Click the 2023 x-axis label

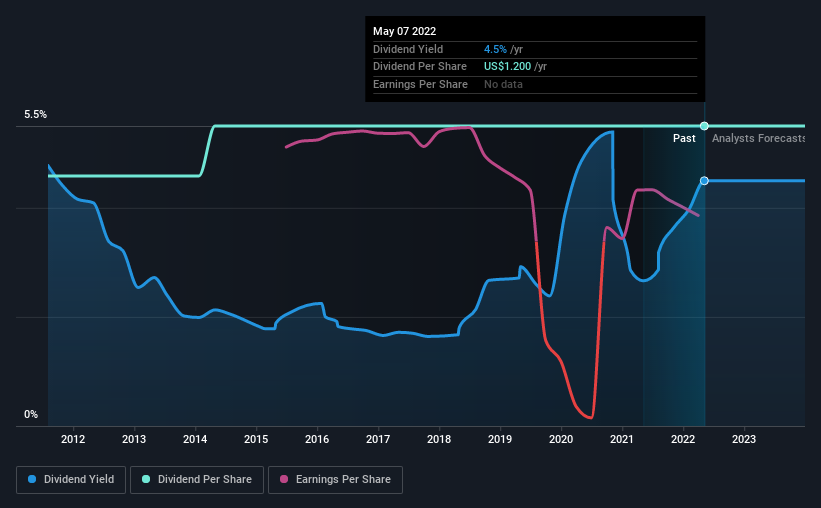click(x=744, y=439)
